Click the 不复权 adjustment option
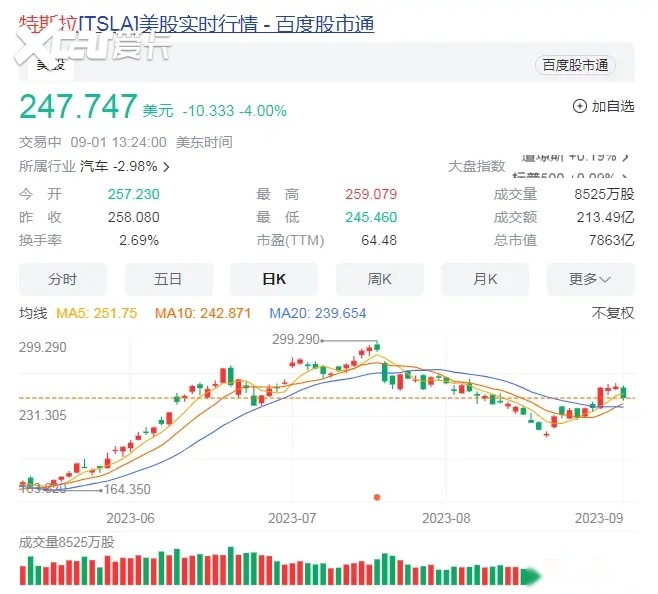658x594 pixels. pos(613,313)
